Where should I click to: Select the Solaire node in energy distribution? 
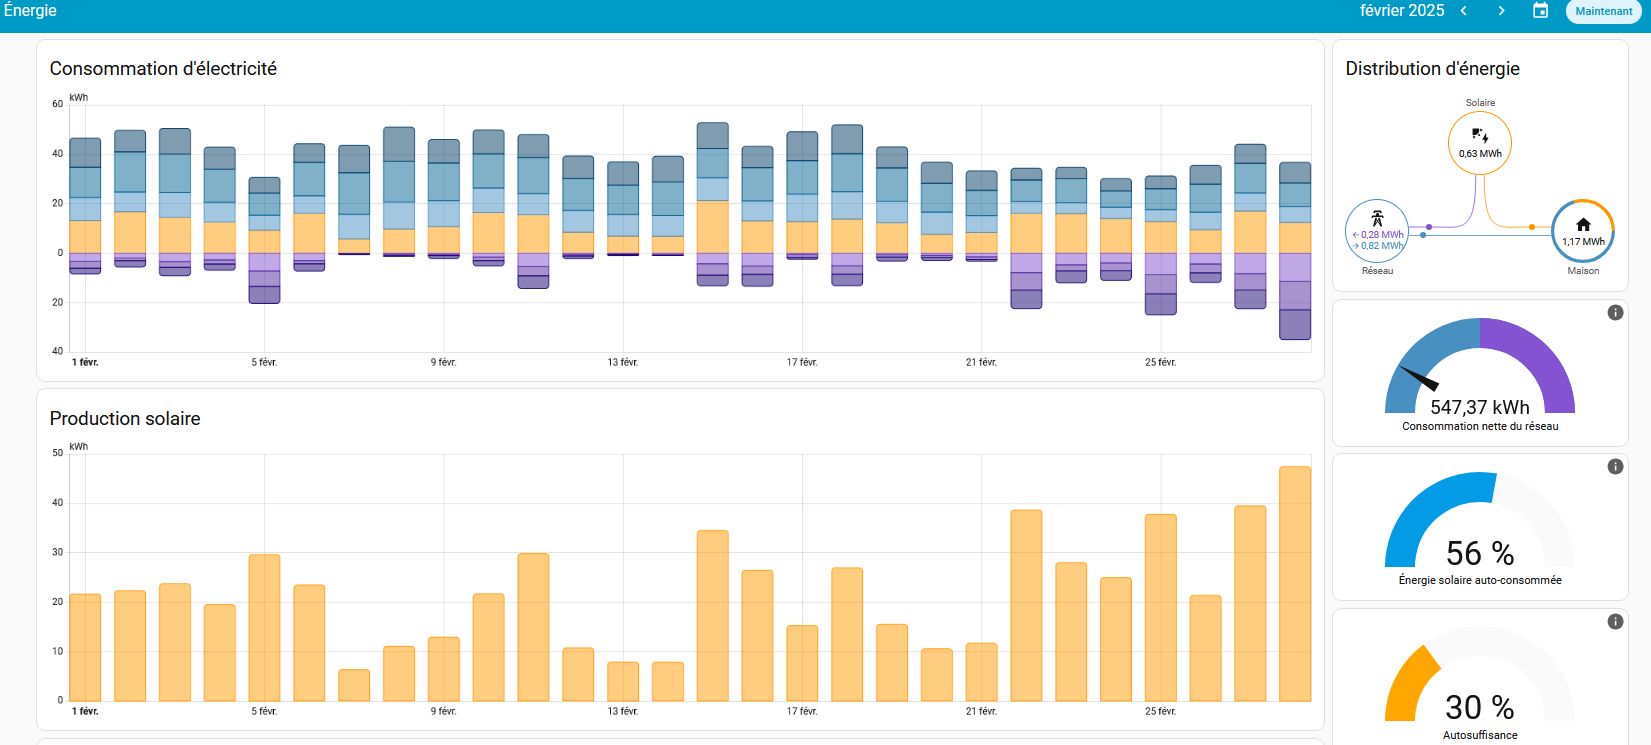coord(1479,143)
